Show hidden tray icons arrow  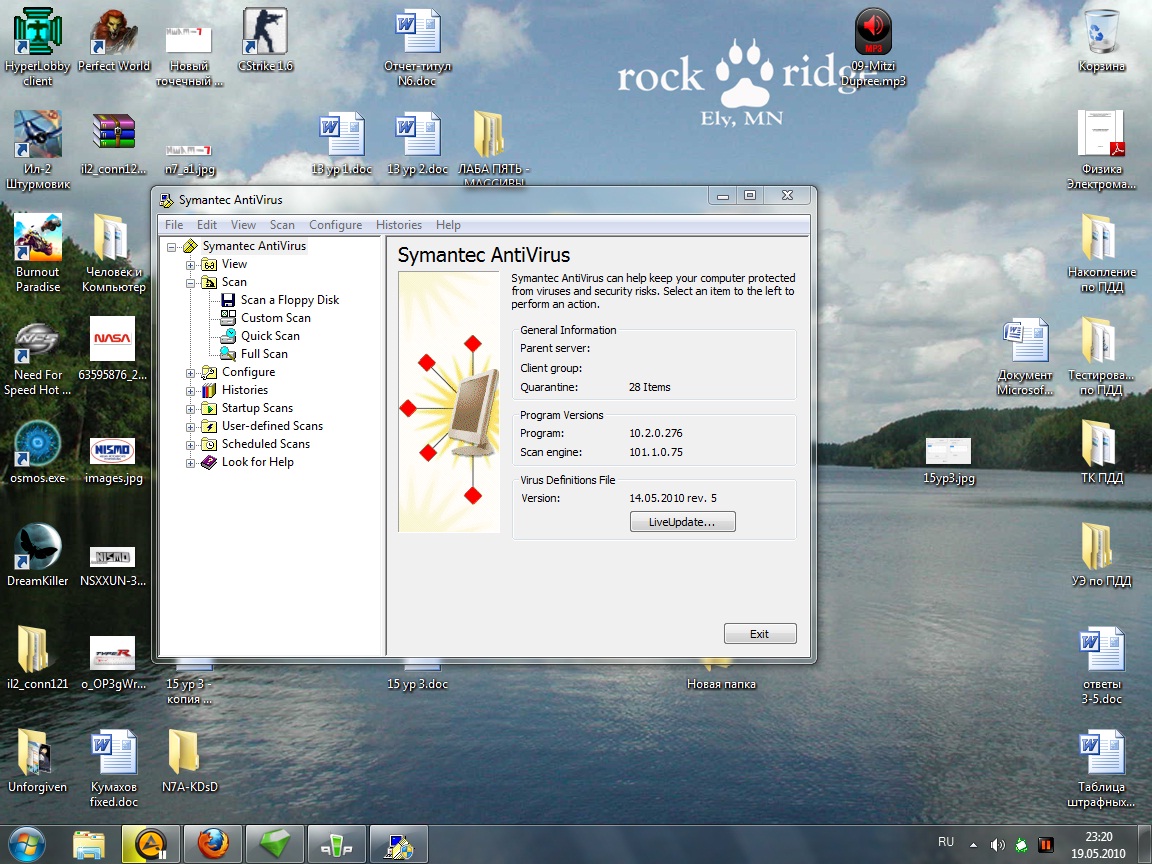[x=973, y=845]
